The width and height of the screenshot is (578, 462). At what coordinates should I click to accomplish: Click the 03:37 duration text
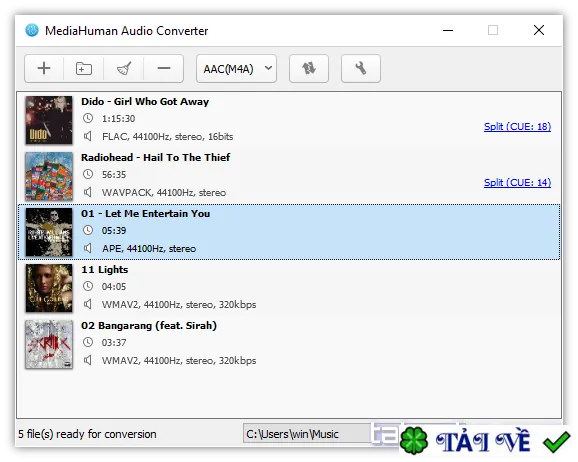(x=114, y=343)
